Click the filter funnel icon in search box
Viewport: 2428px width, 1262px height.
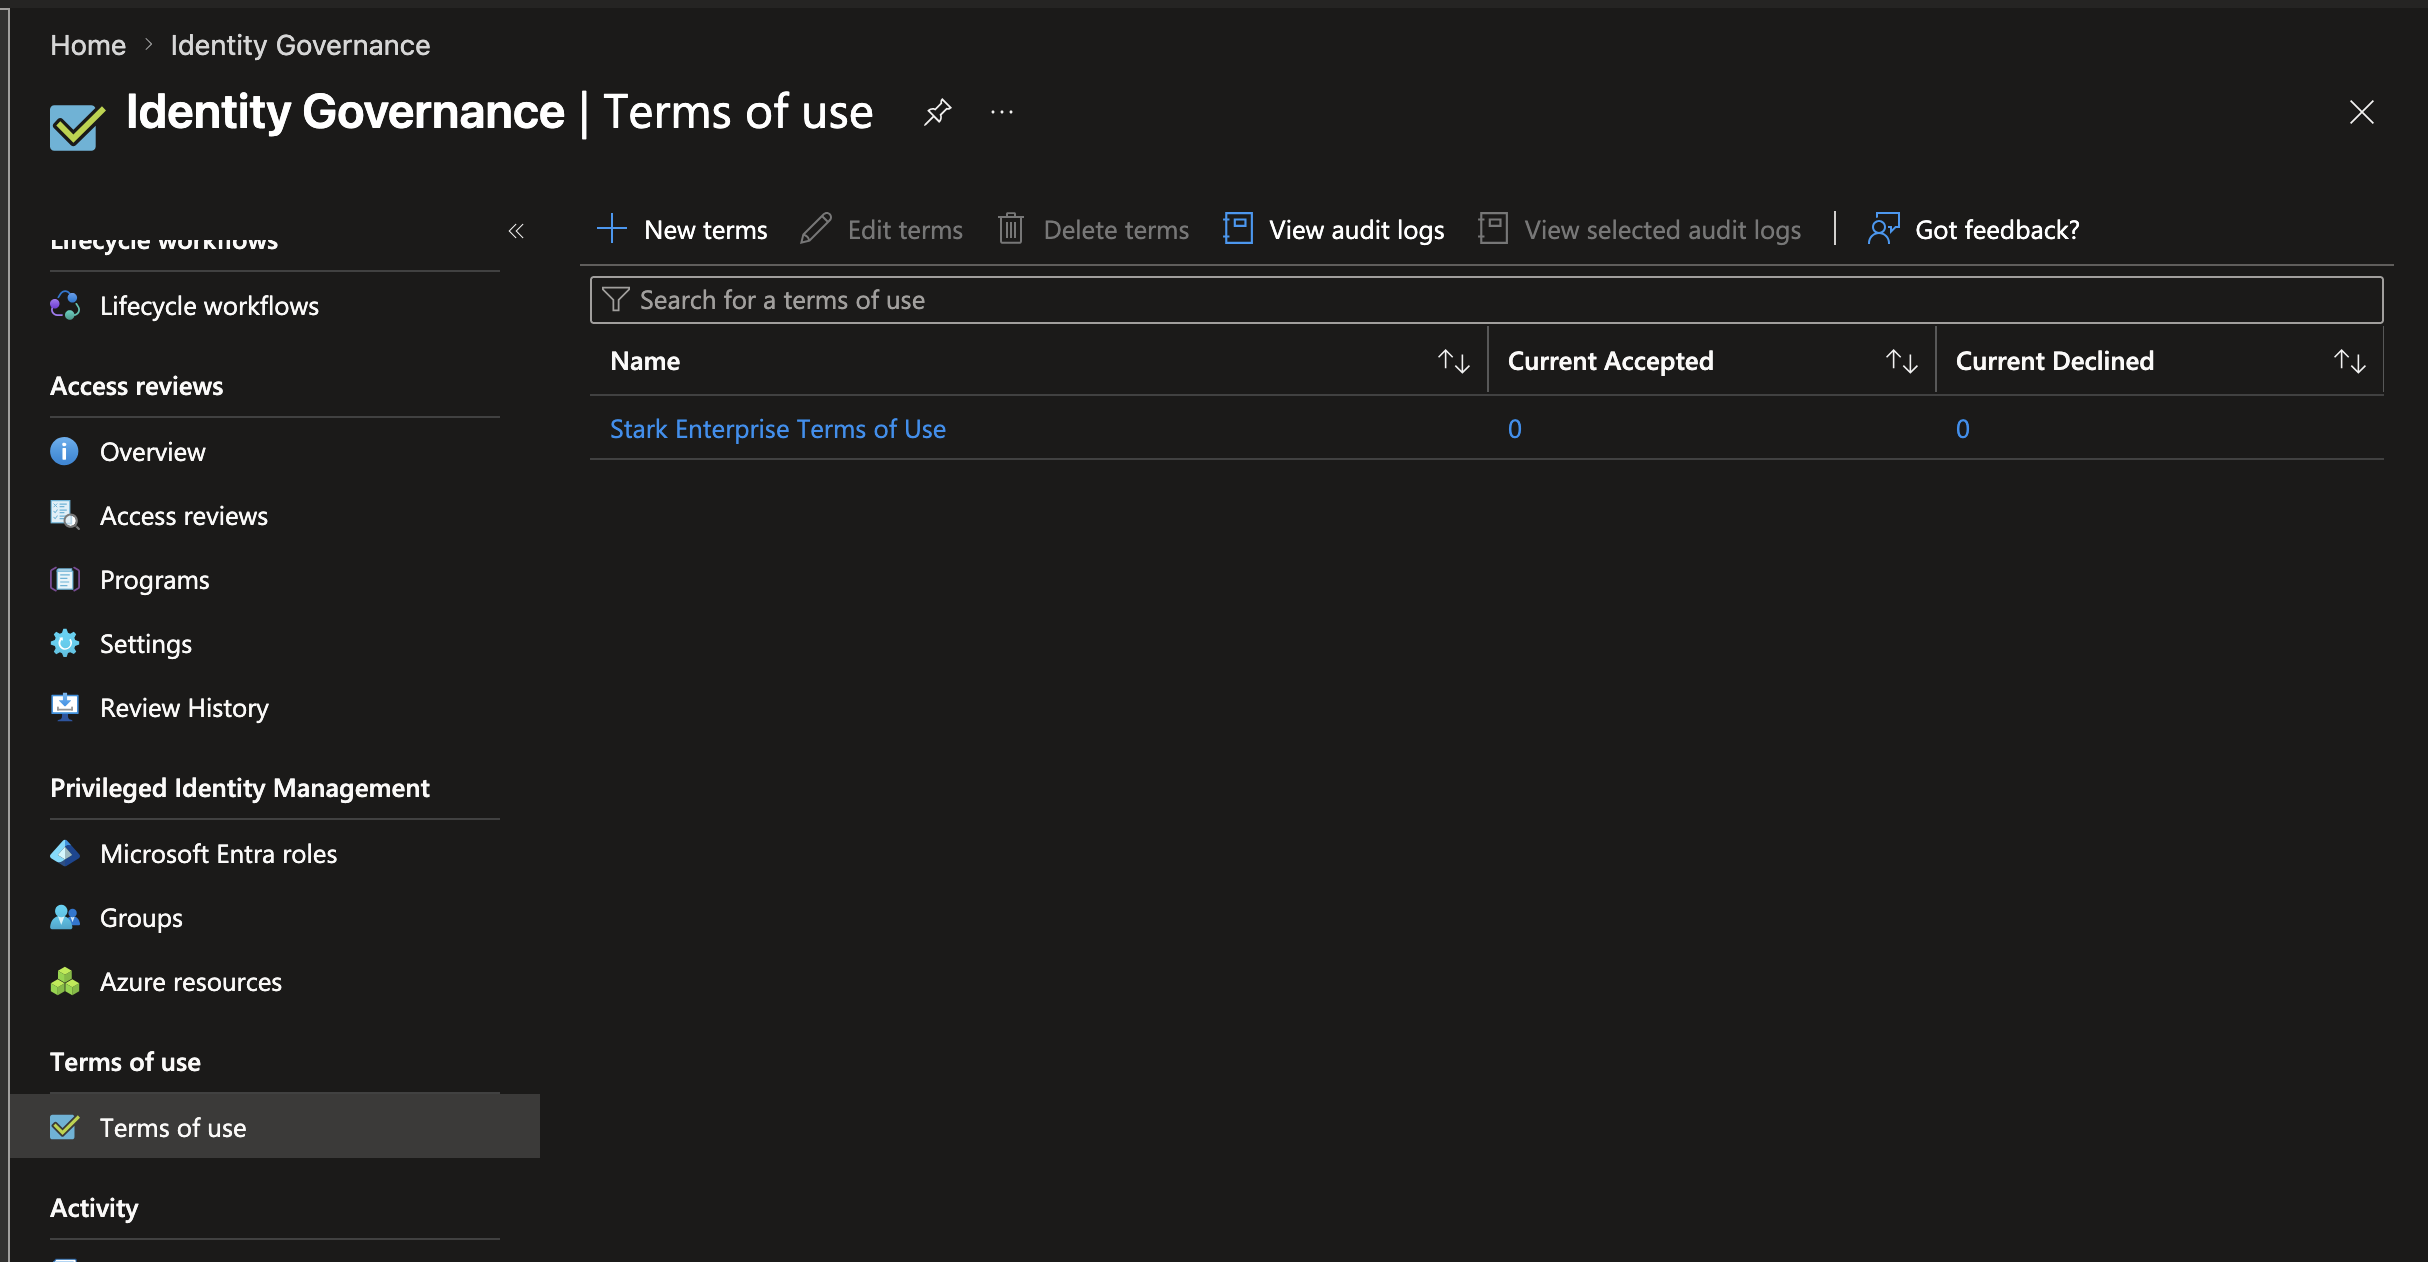point(616,300)
